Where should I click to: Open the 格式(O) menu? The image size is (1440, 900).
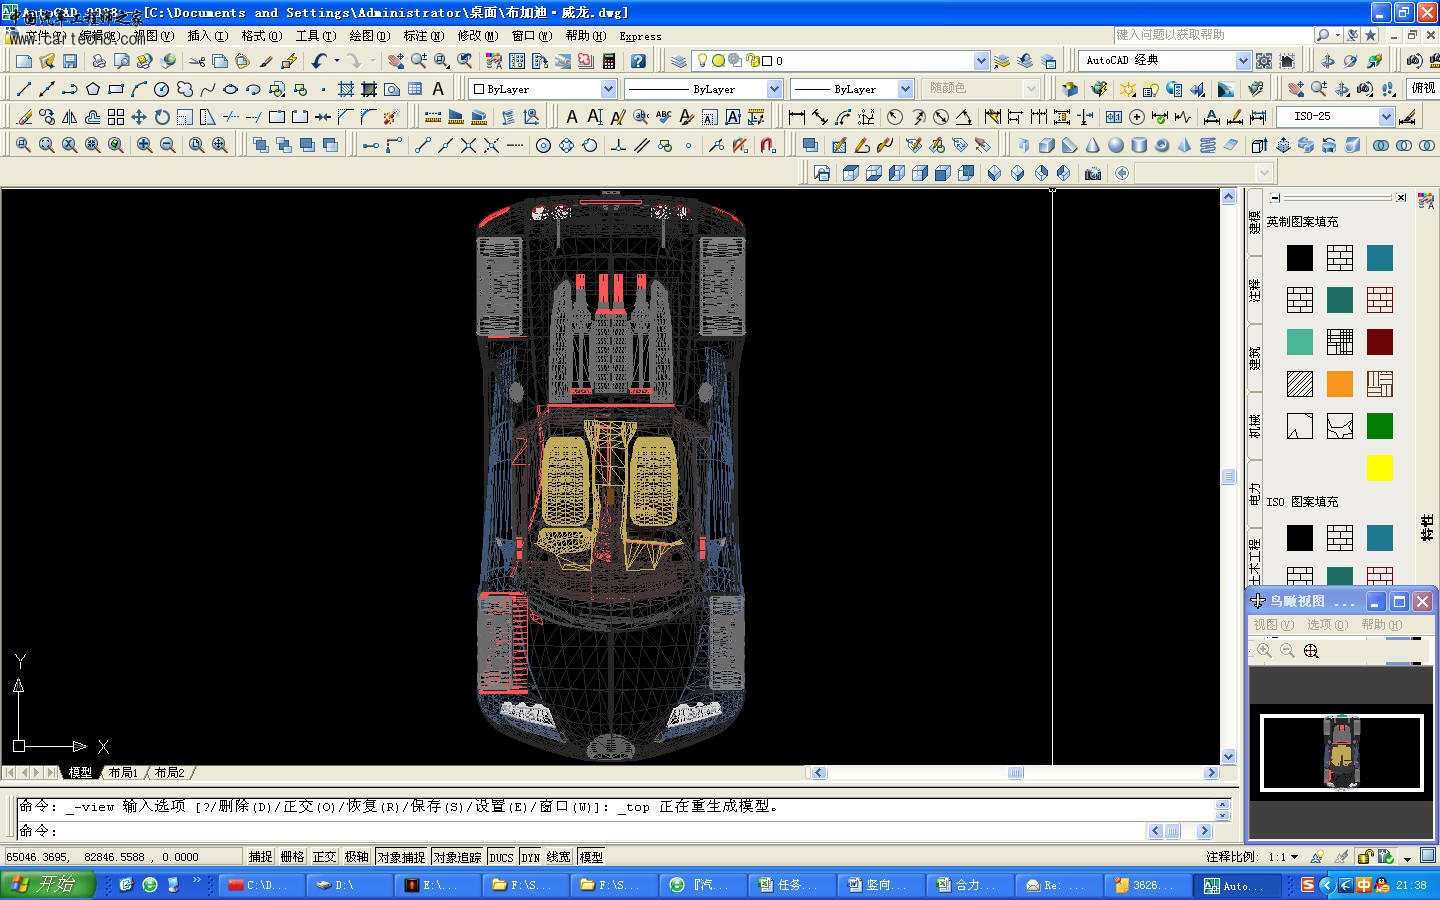(x=262, y=36)
